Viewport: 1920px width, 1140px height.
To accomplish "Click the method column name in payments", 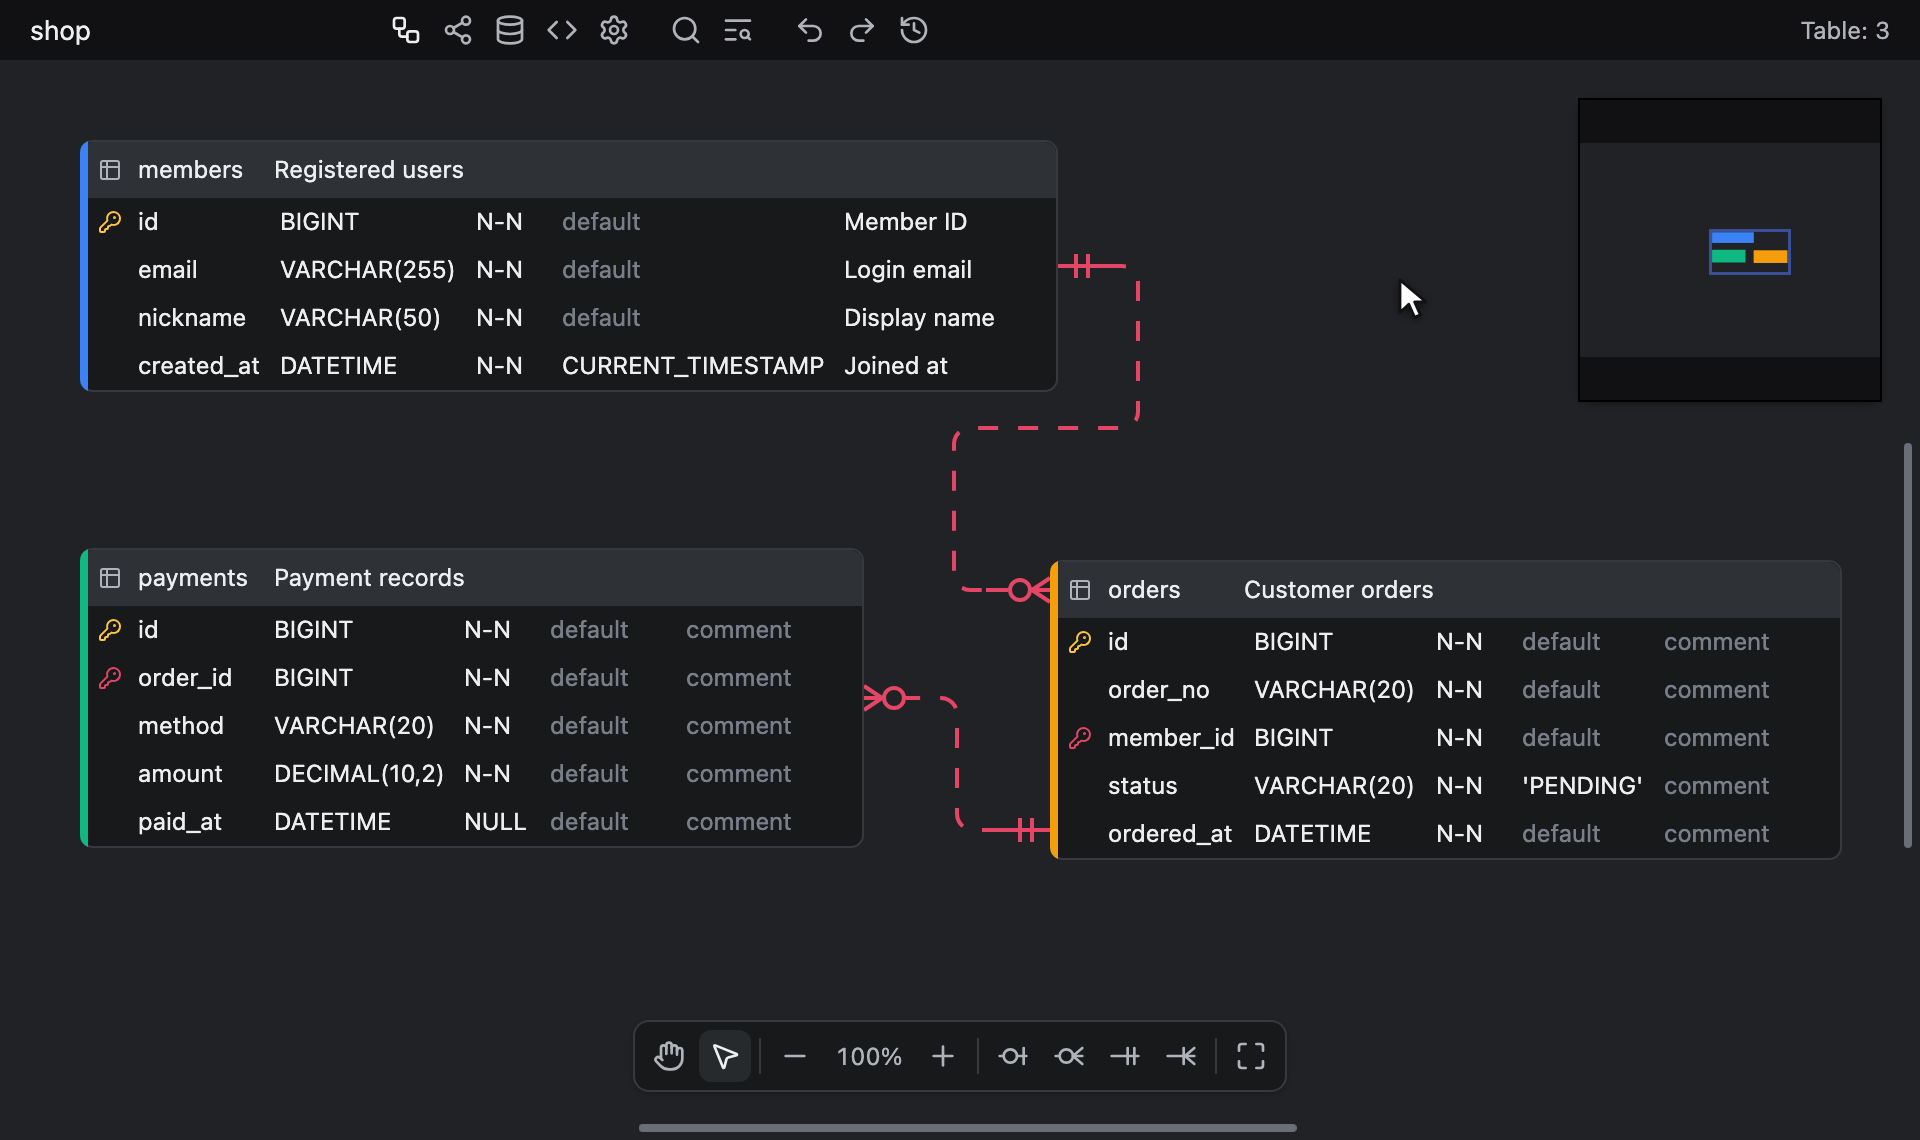I will pos(181,726).
